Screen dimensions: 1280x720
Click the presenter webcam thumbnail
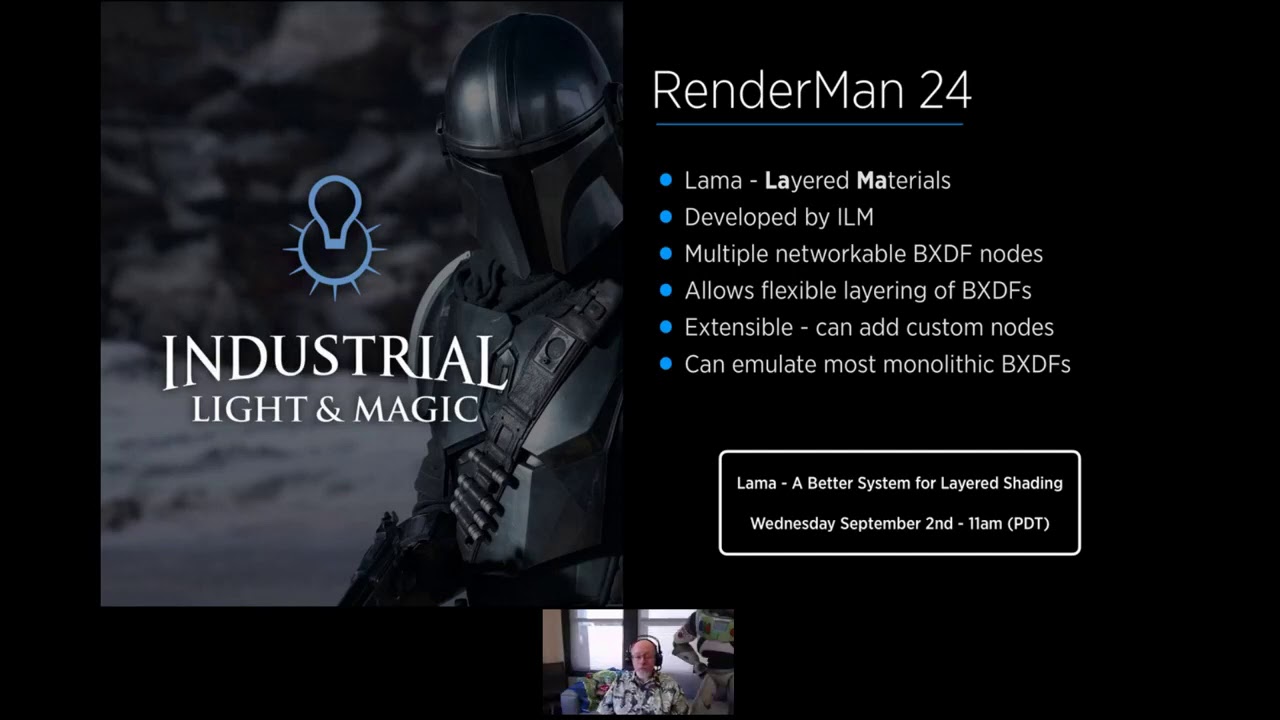coord(638,662)
